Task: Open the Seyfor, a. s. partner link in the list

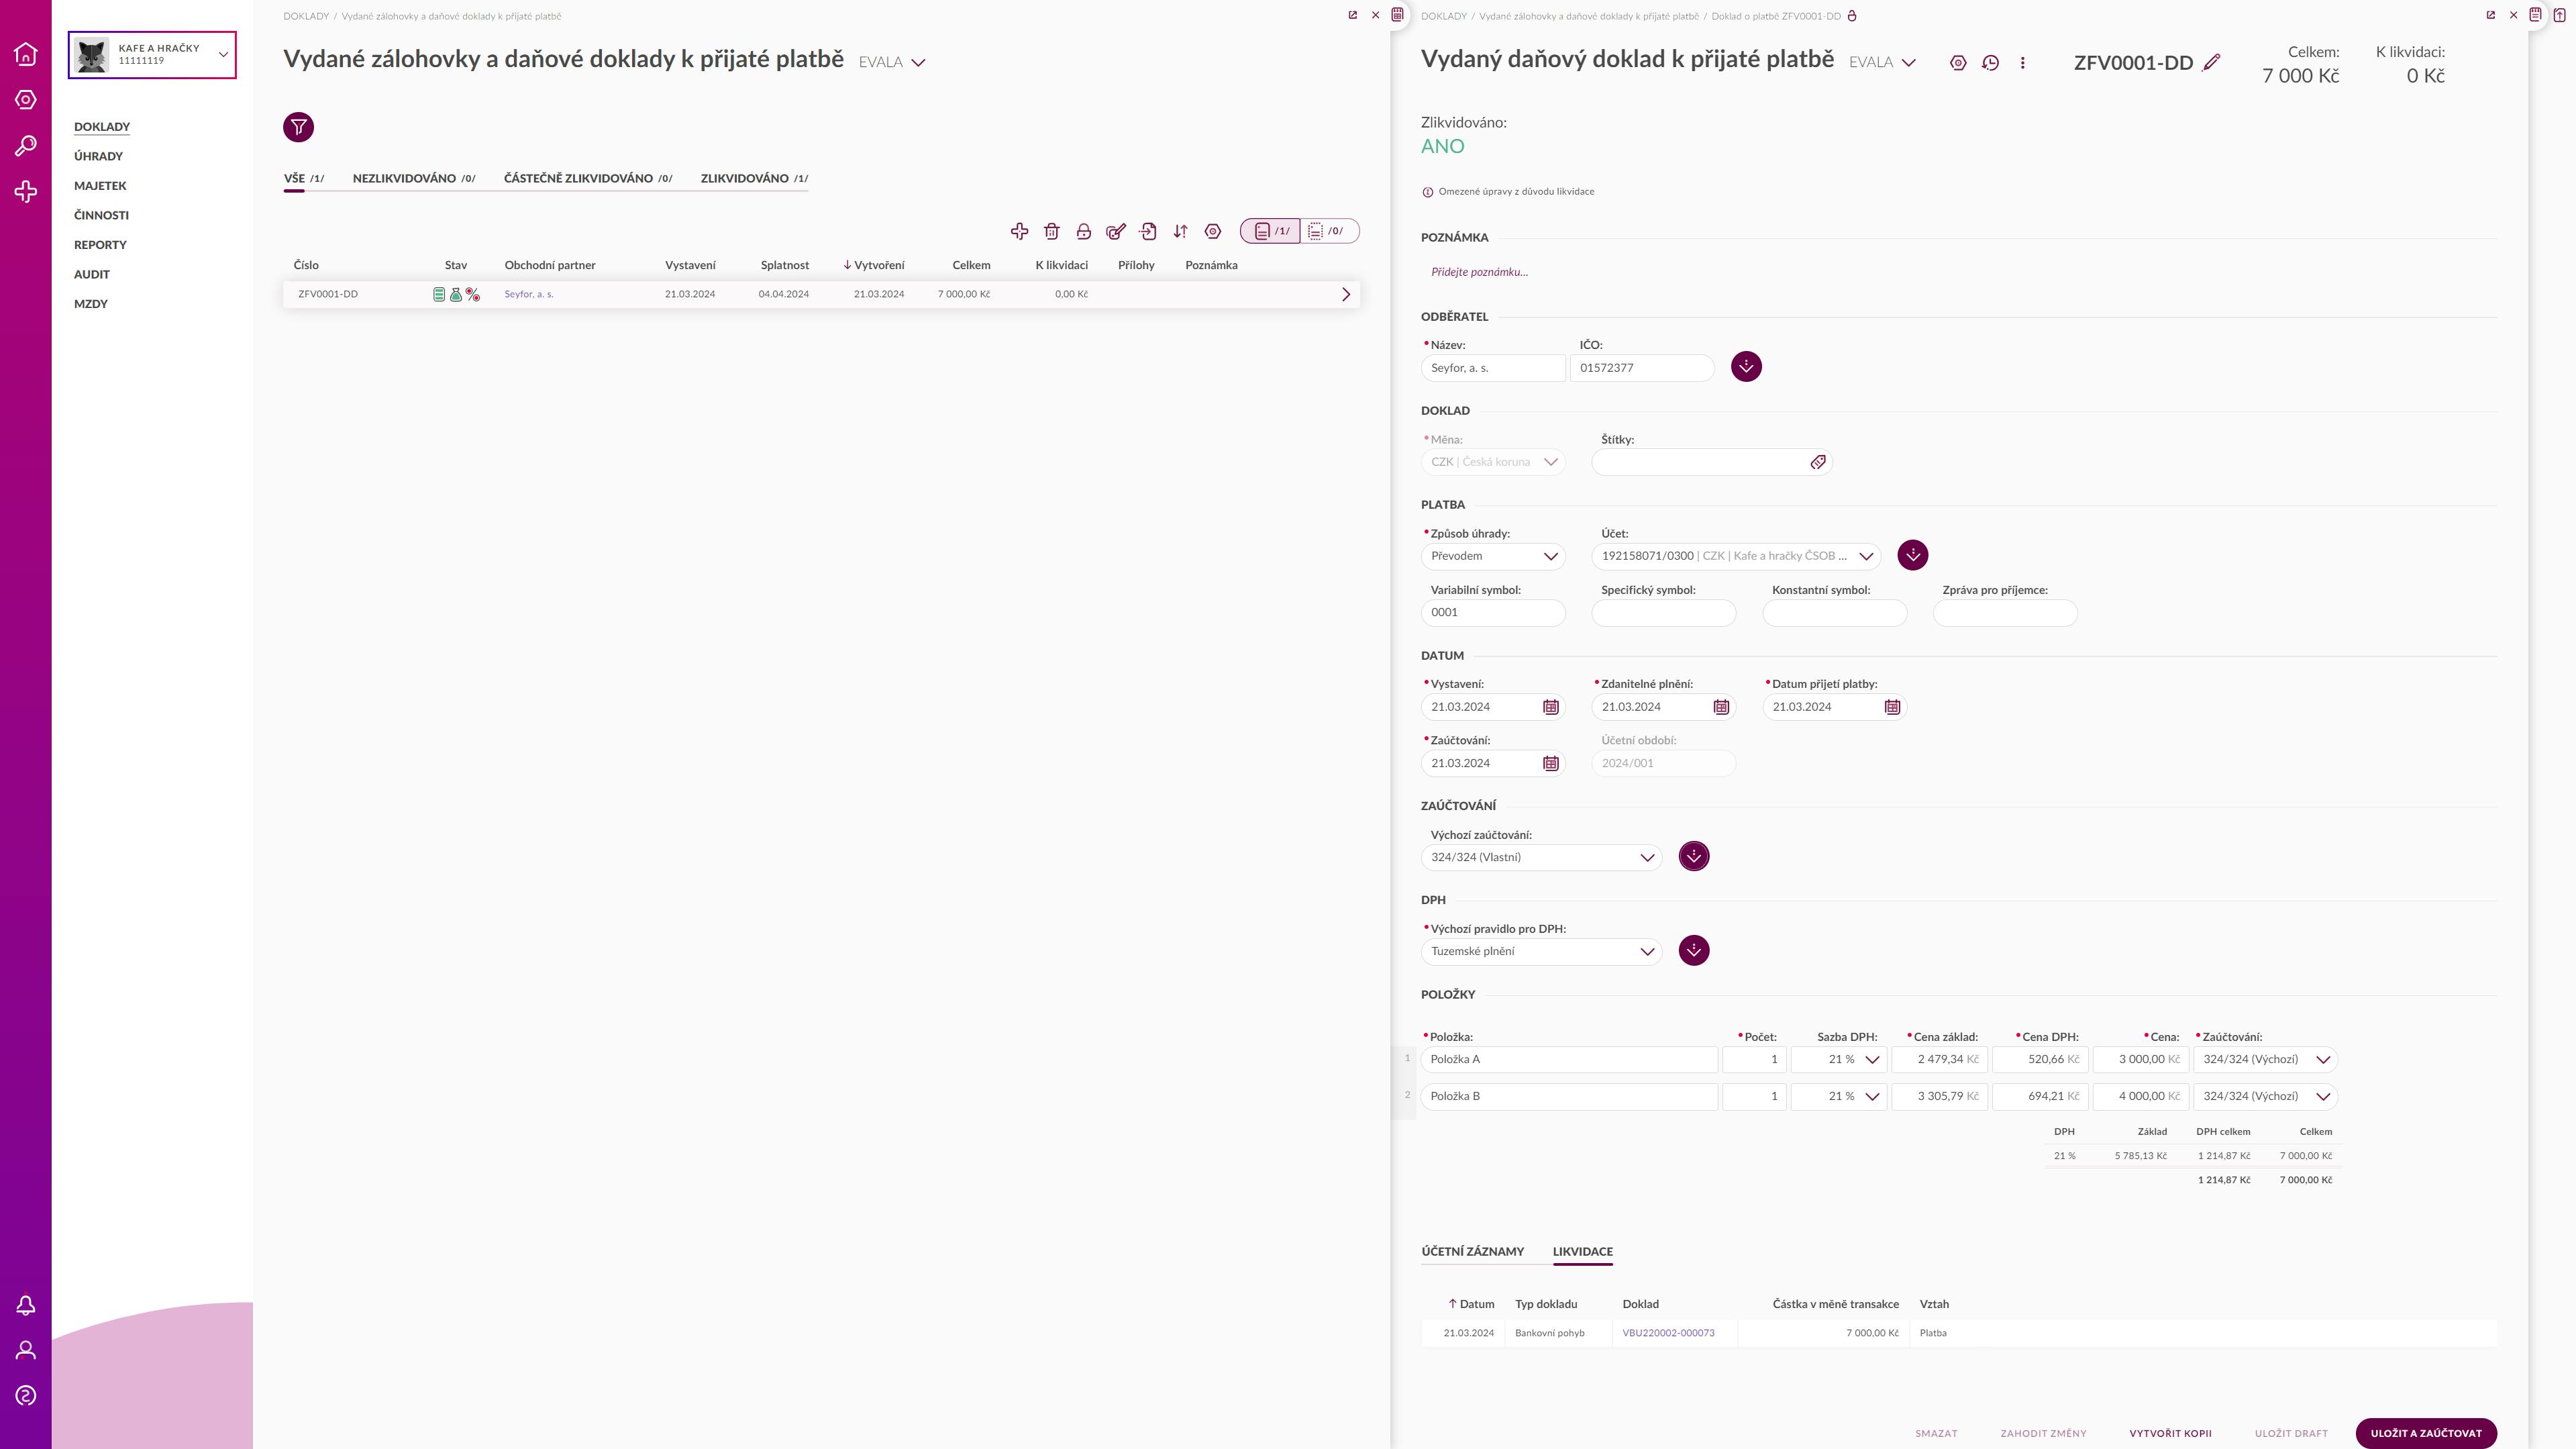Action: coord(528,294)
